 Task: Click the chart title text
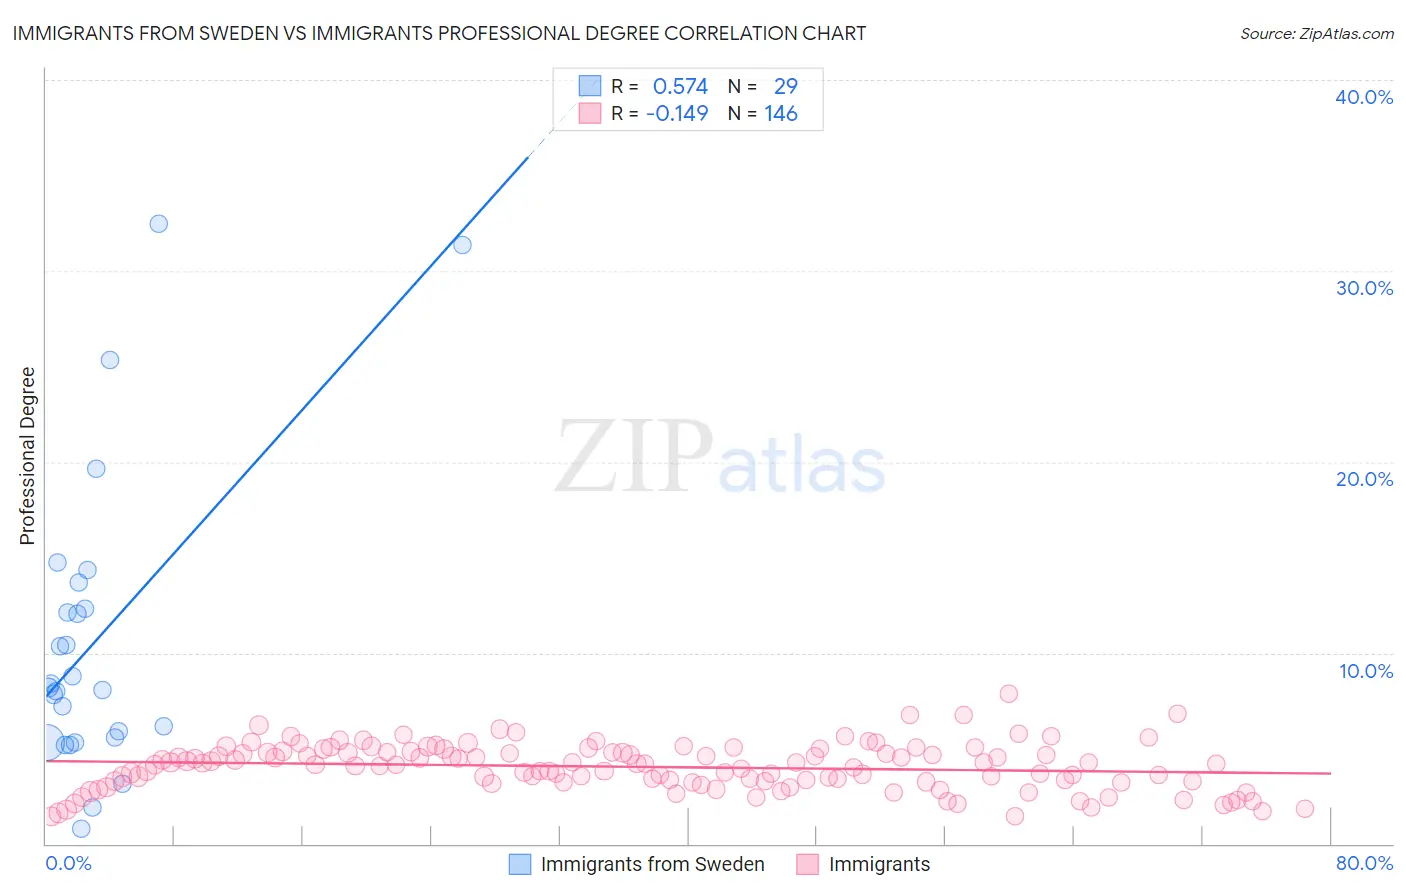tap(439, 33)
